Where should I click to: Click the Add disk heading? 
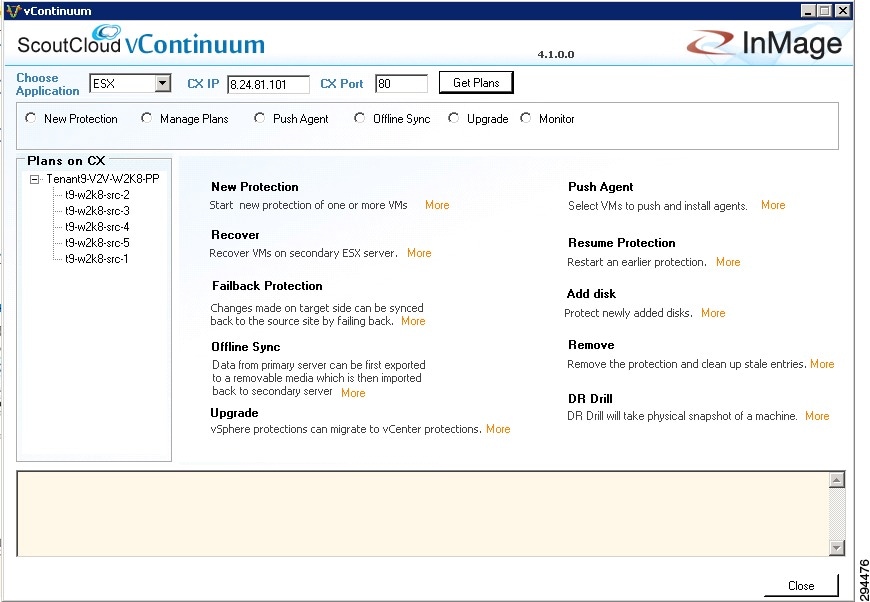591,294
